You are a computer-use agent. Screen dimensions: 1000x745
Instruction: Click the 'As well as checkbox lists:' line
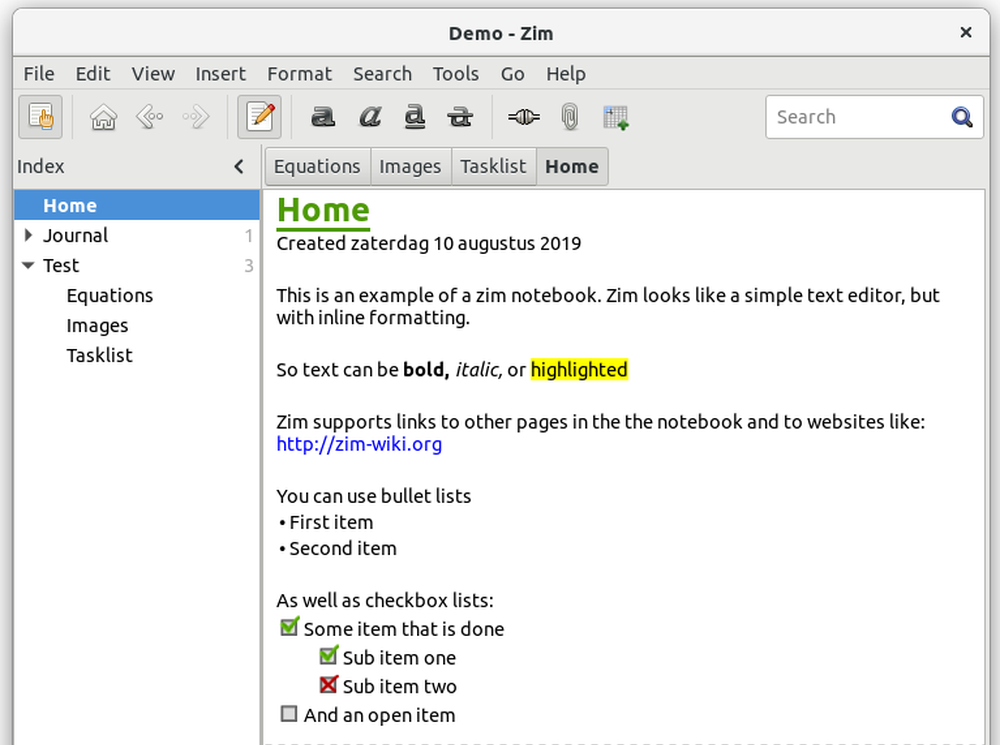tap(385, 601)
